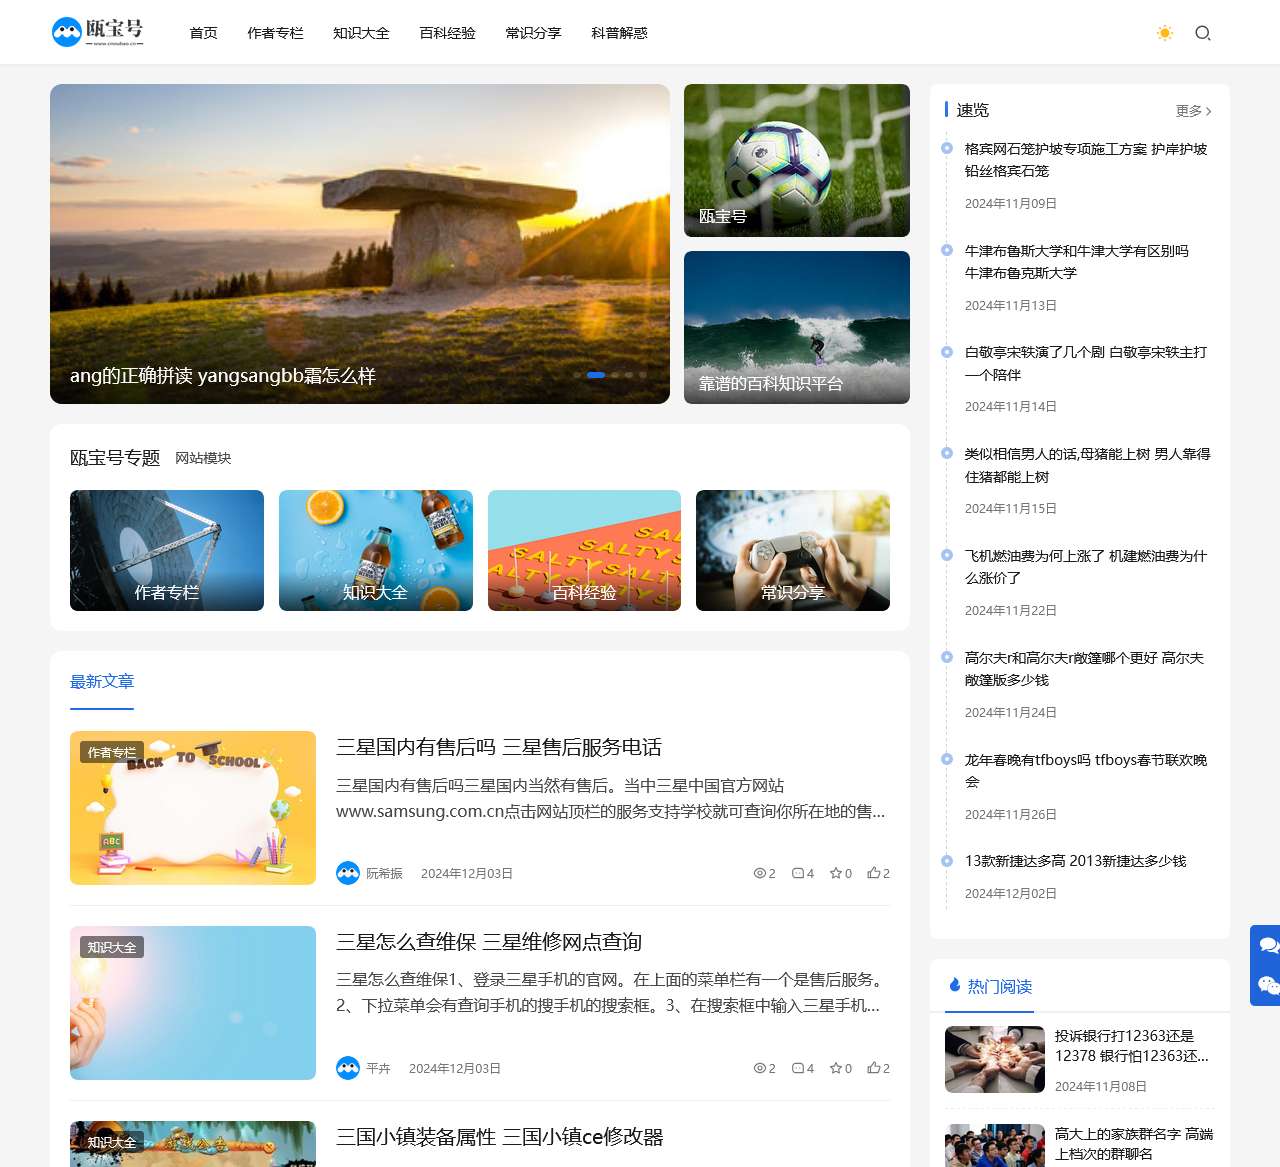Open author name 阮菊振
This screenshot has height=1167, width=1280.
[x=384, y=873]
